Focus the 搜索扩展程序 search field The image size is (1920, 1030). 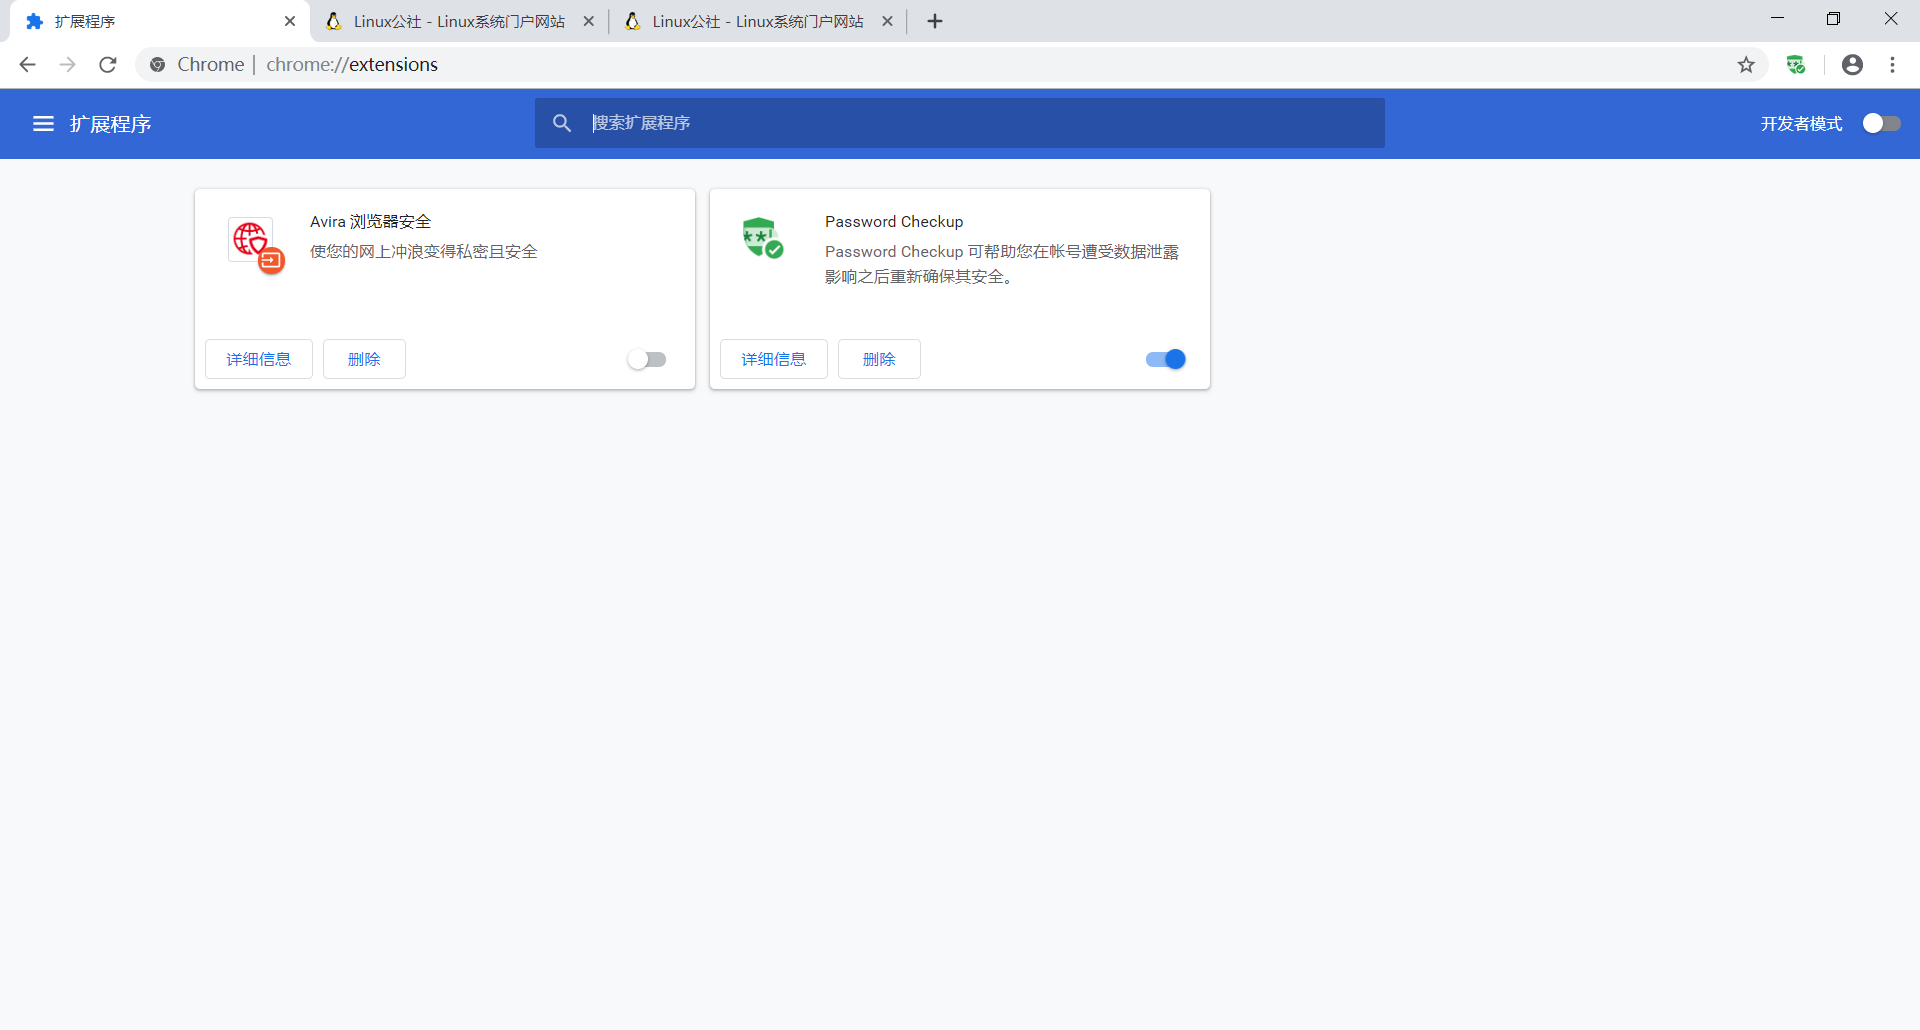(960, 123)
